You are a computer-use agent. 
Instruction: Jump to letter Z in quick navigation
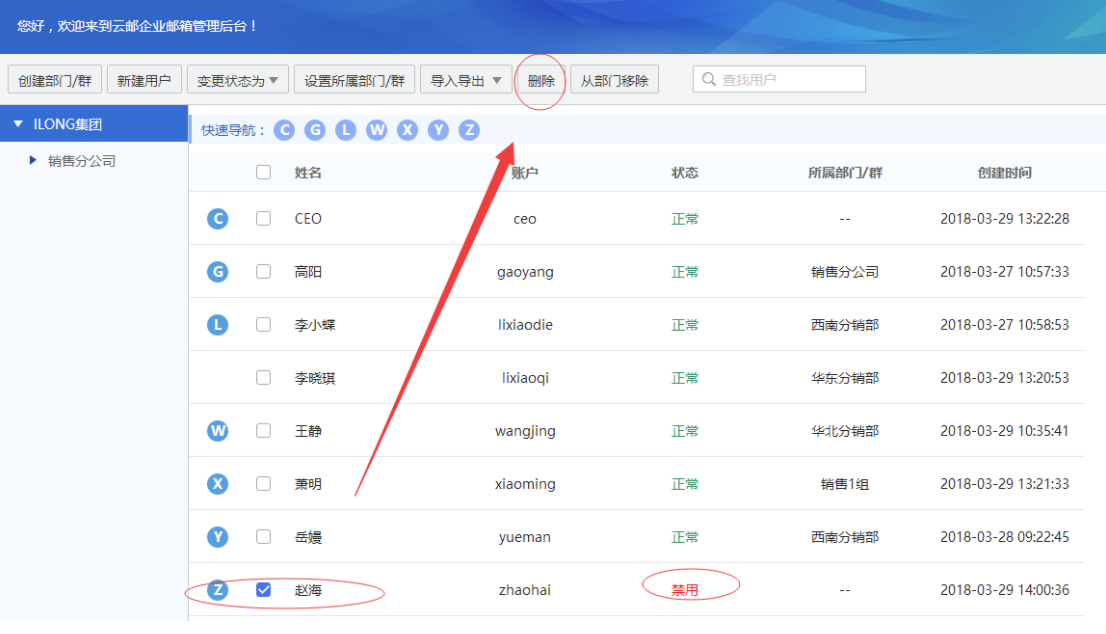pos(469,130)
